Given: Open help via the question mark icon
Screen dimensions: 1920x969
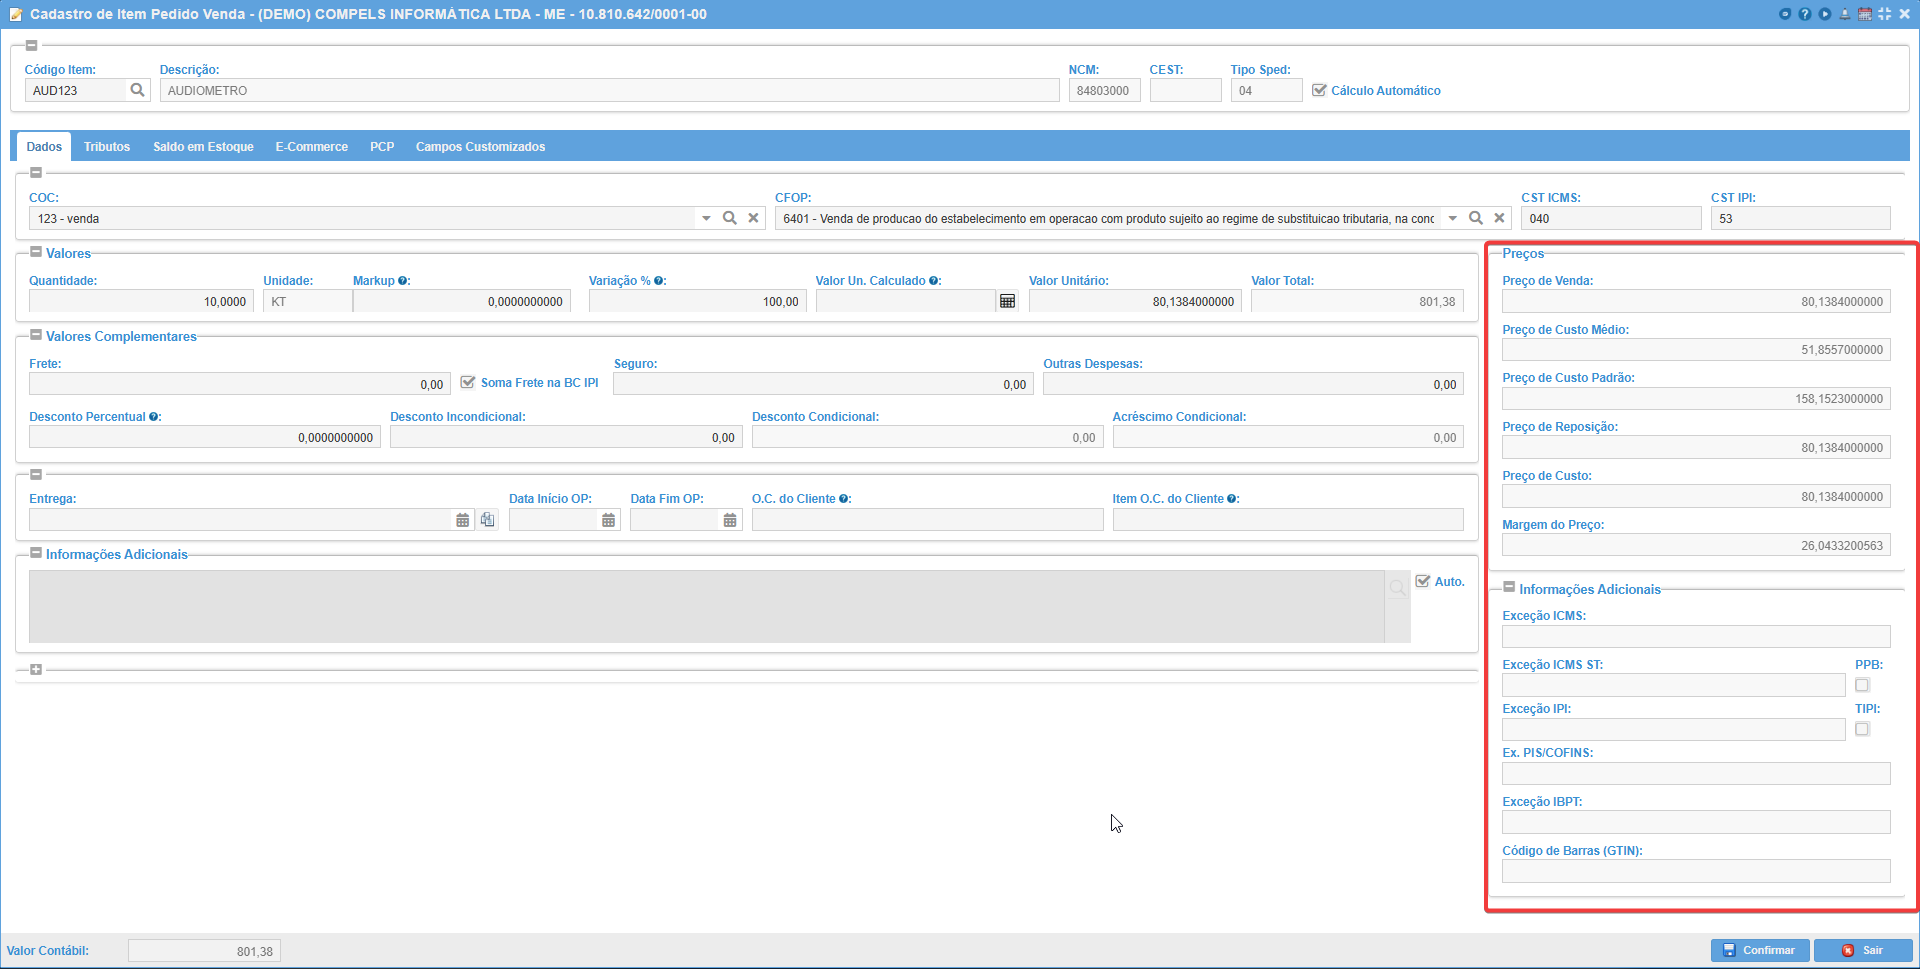Looking at the screenshot, I should 1805,14.
